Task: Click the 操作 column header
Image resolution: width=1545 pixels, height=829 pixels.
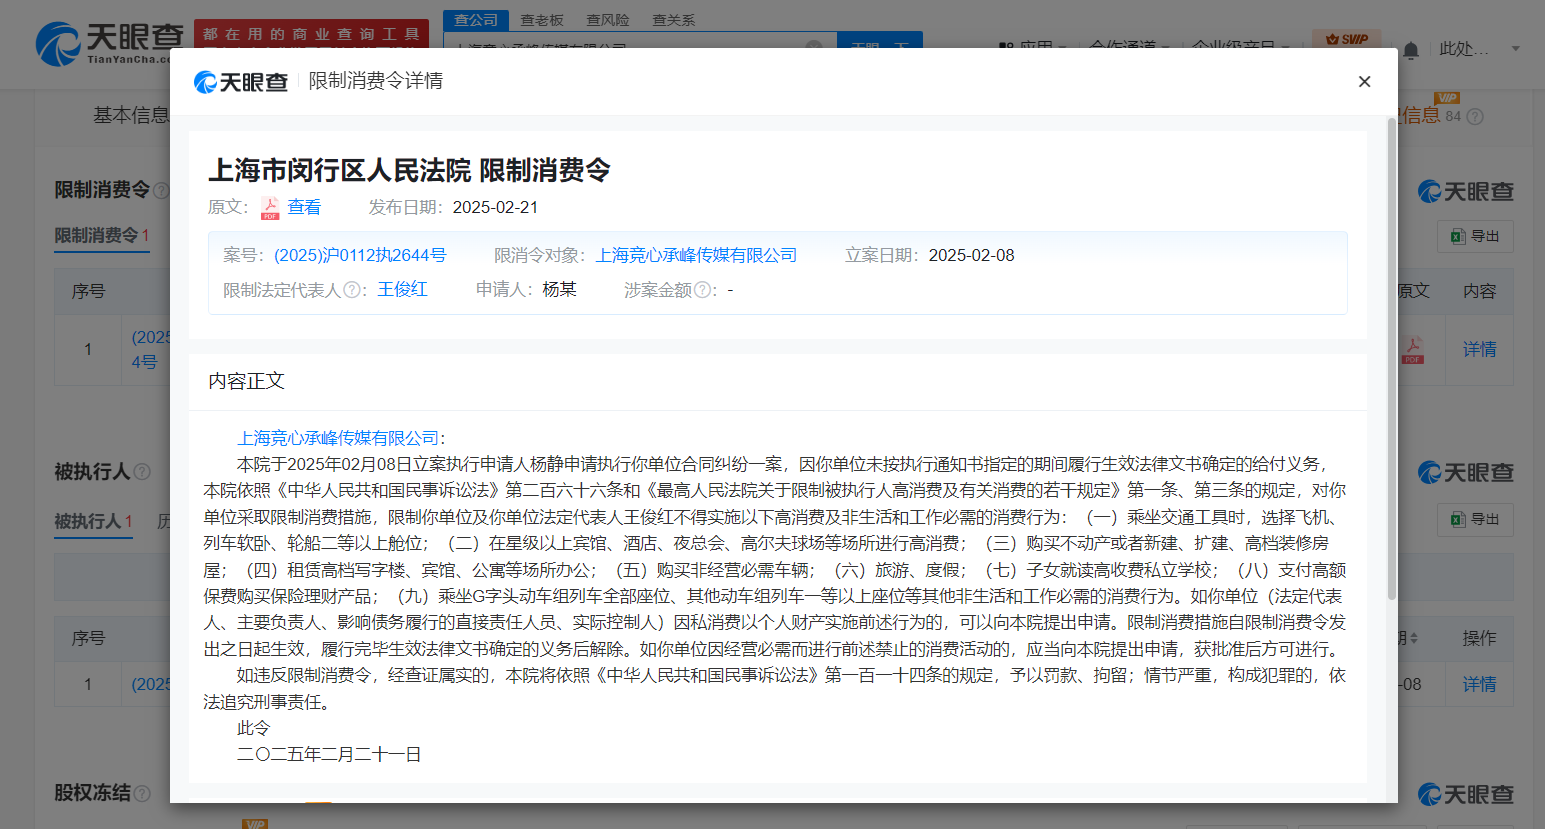Action: pos(1480,638)
